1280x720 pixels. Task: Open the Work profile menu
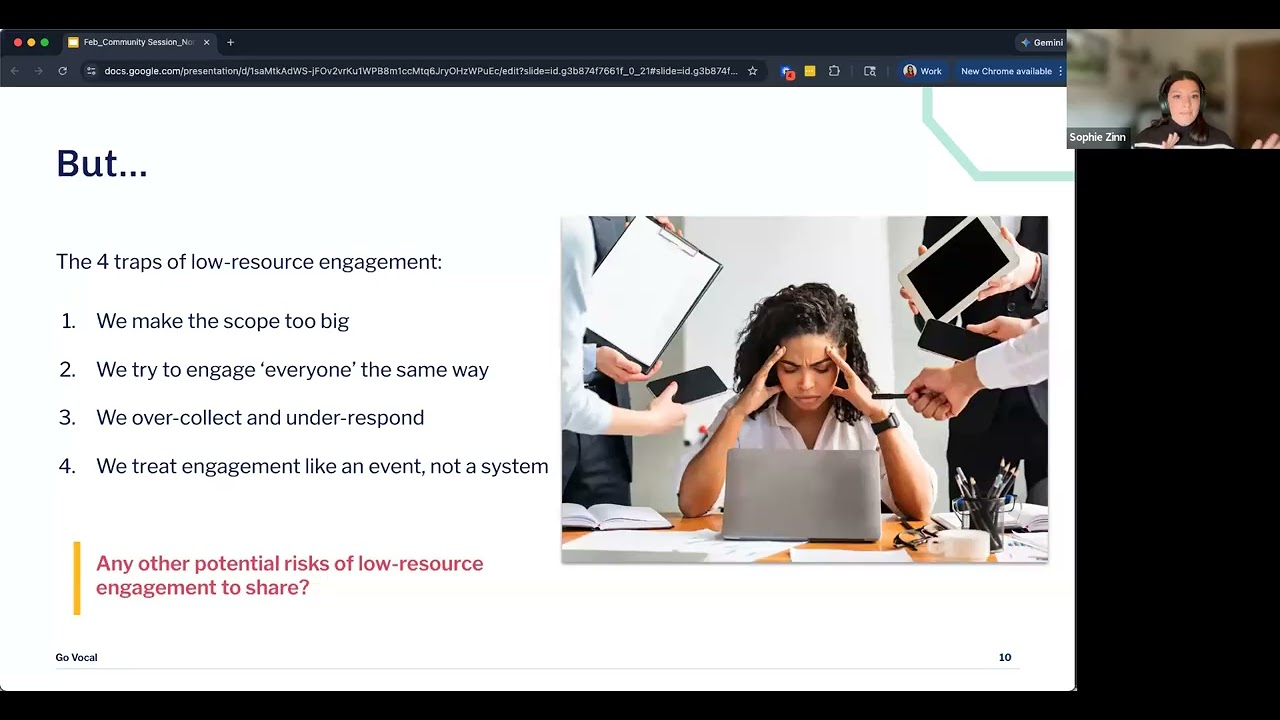[x=923, y=71]
